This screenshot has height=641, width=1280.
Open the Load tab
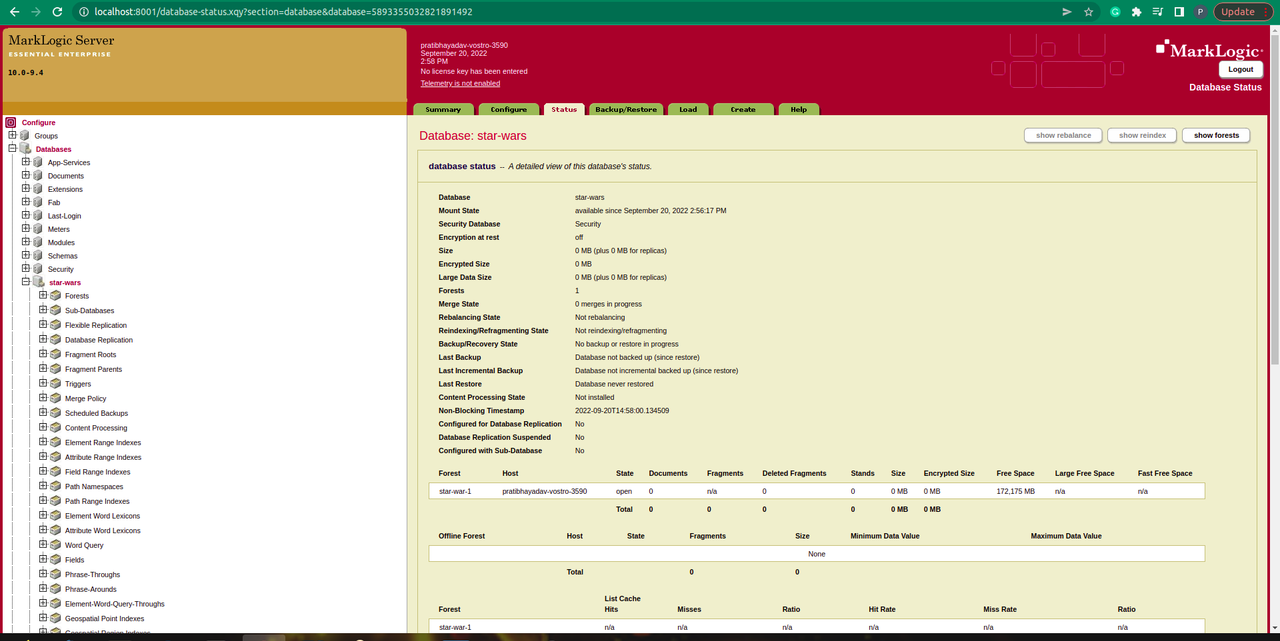688,109
